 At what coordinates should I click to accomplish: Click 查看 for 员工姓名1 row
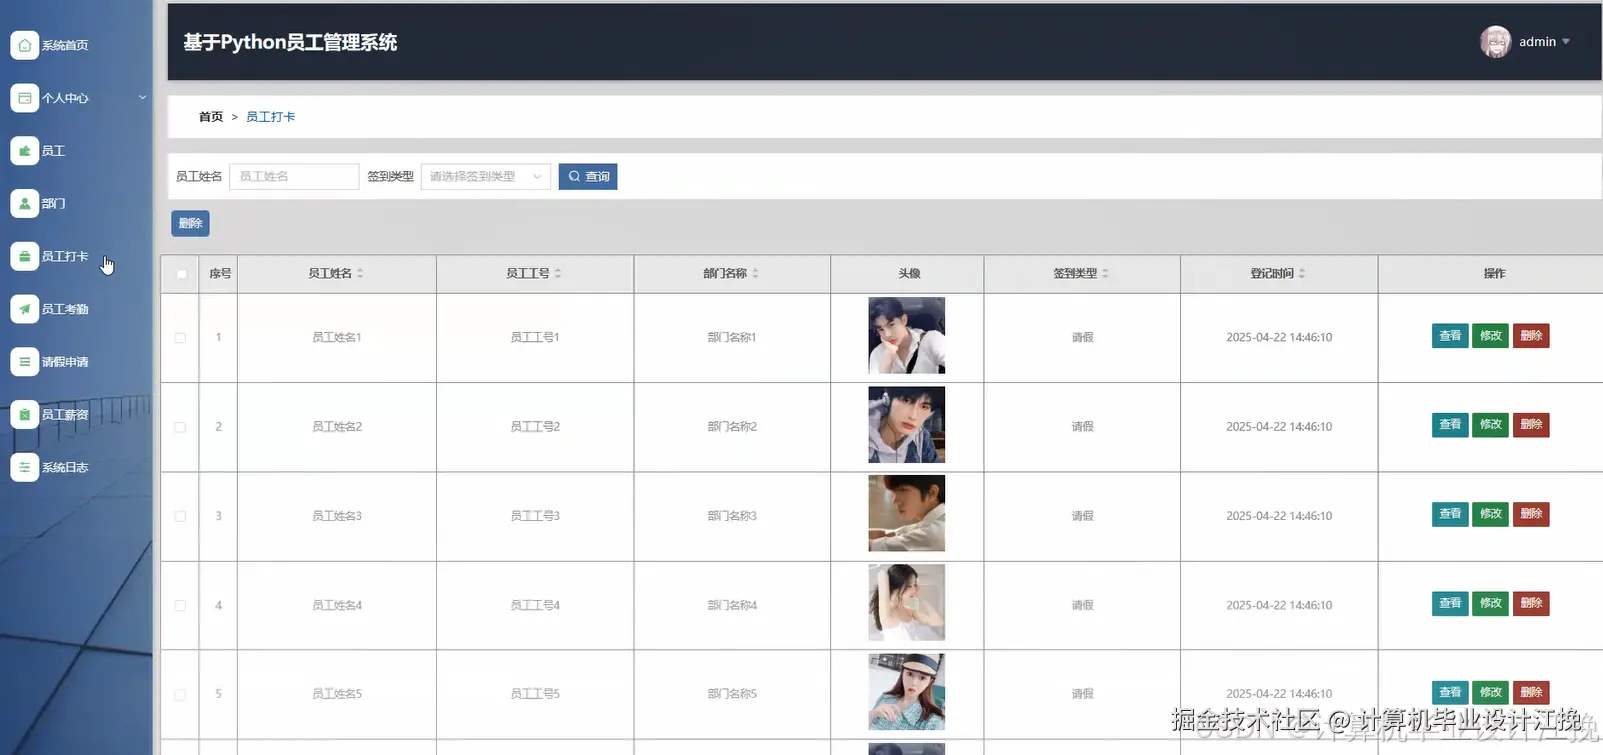coord(1450,336)
